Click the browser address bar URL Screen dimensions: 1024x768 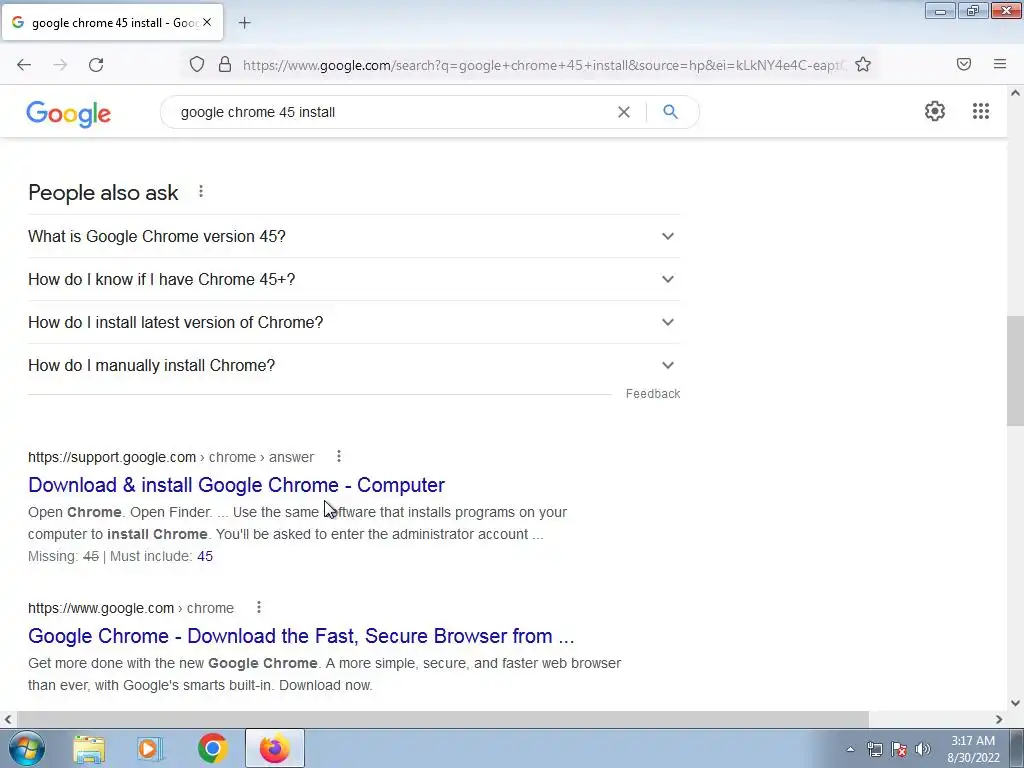click(544, 65)
